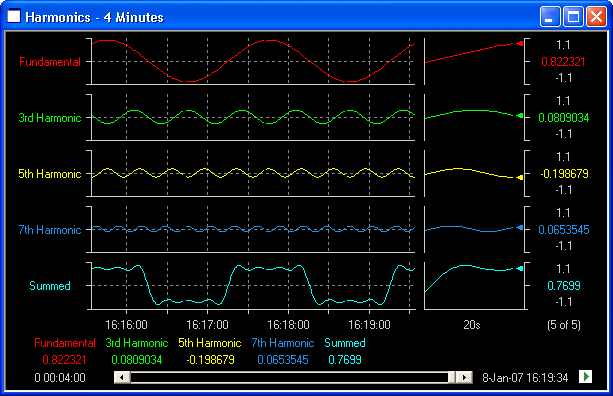Click 5th Harmonic in the bottom legend
Screen dimensions: 613x396
[210, 343]
